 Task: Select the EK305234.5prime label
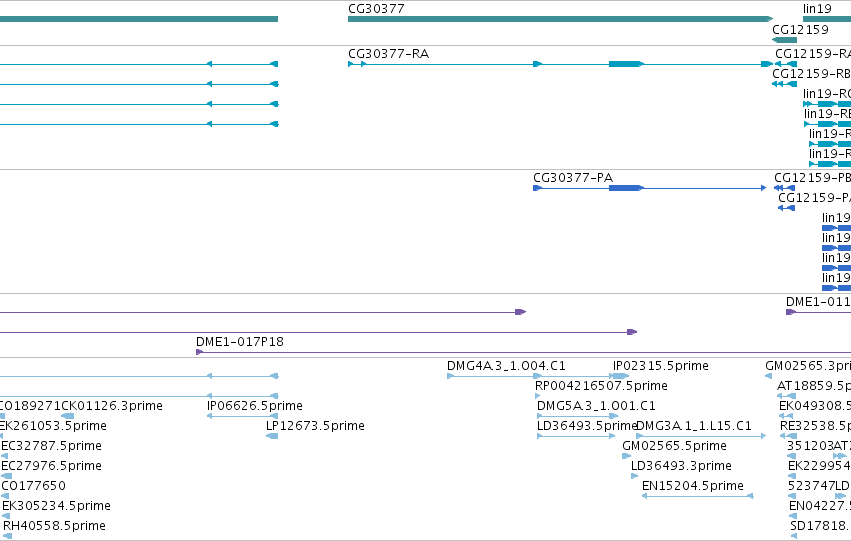pos(56,506)
